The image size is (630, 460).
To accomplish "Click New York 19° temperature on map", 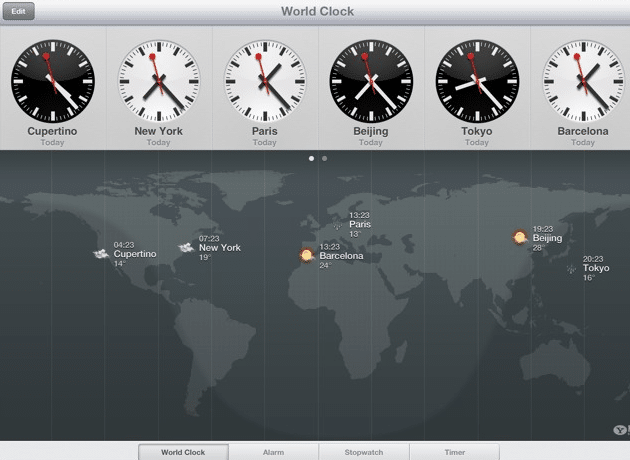I will click(205, 257).
